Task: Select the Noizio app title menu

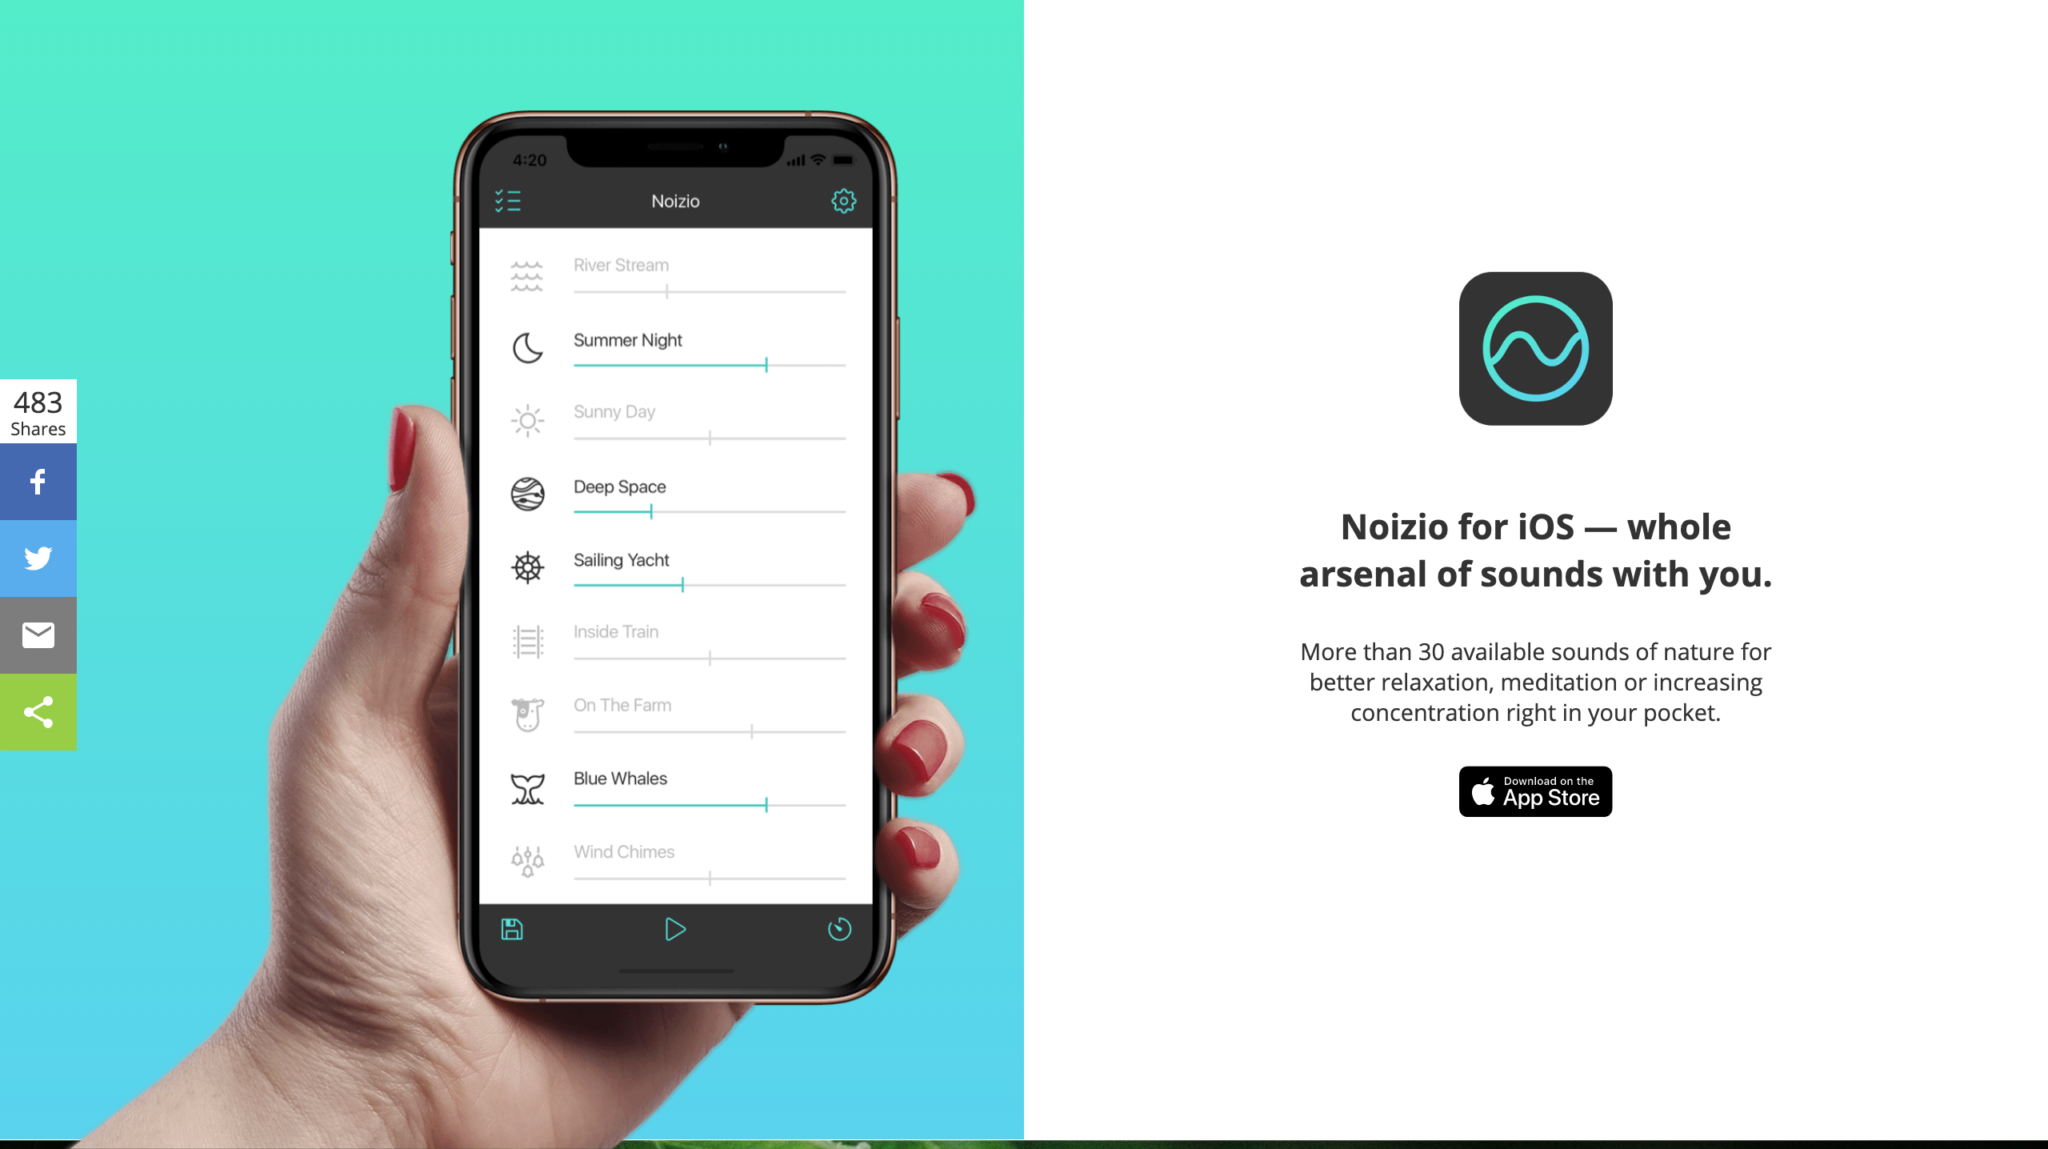Action: click(675, 200)
